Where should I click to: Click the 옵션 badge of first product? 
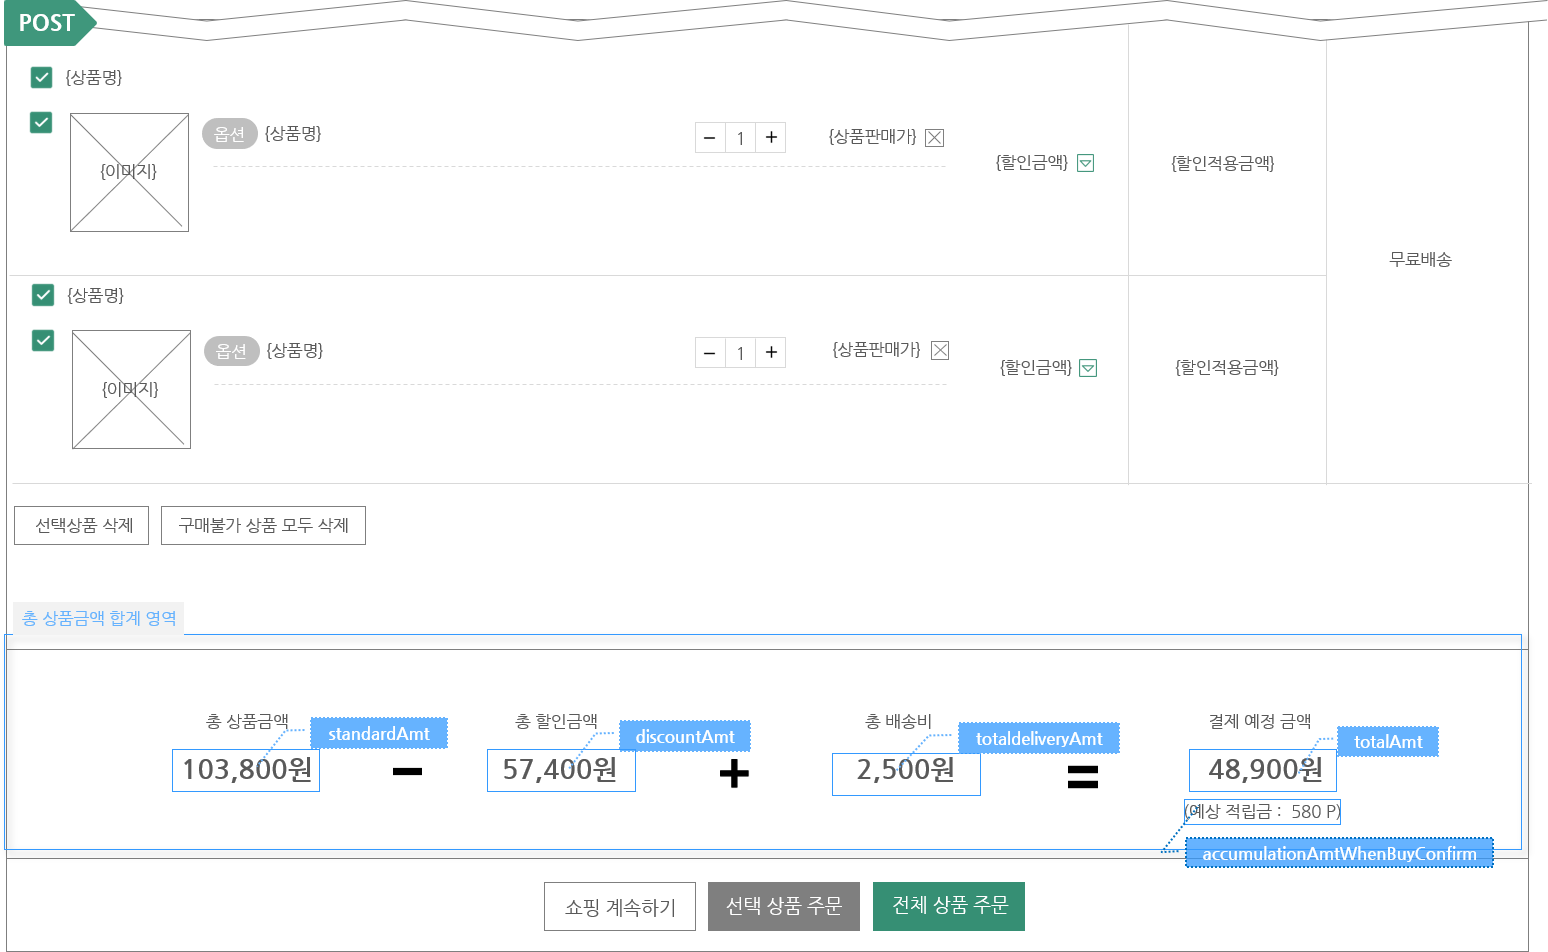click(229, 134)
